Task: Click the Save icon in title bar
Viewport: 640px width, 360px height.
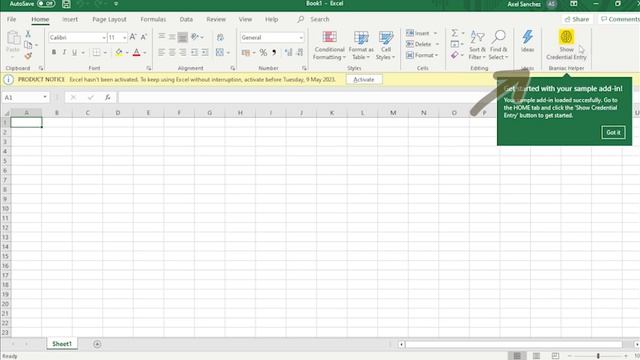Action: [66, 4]
